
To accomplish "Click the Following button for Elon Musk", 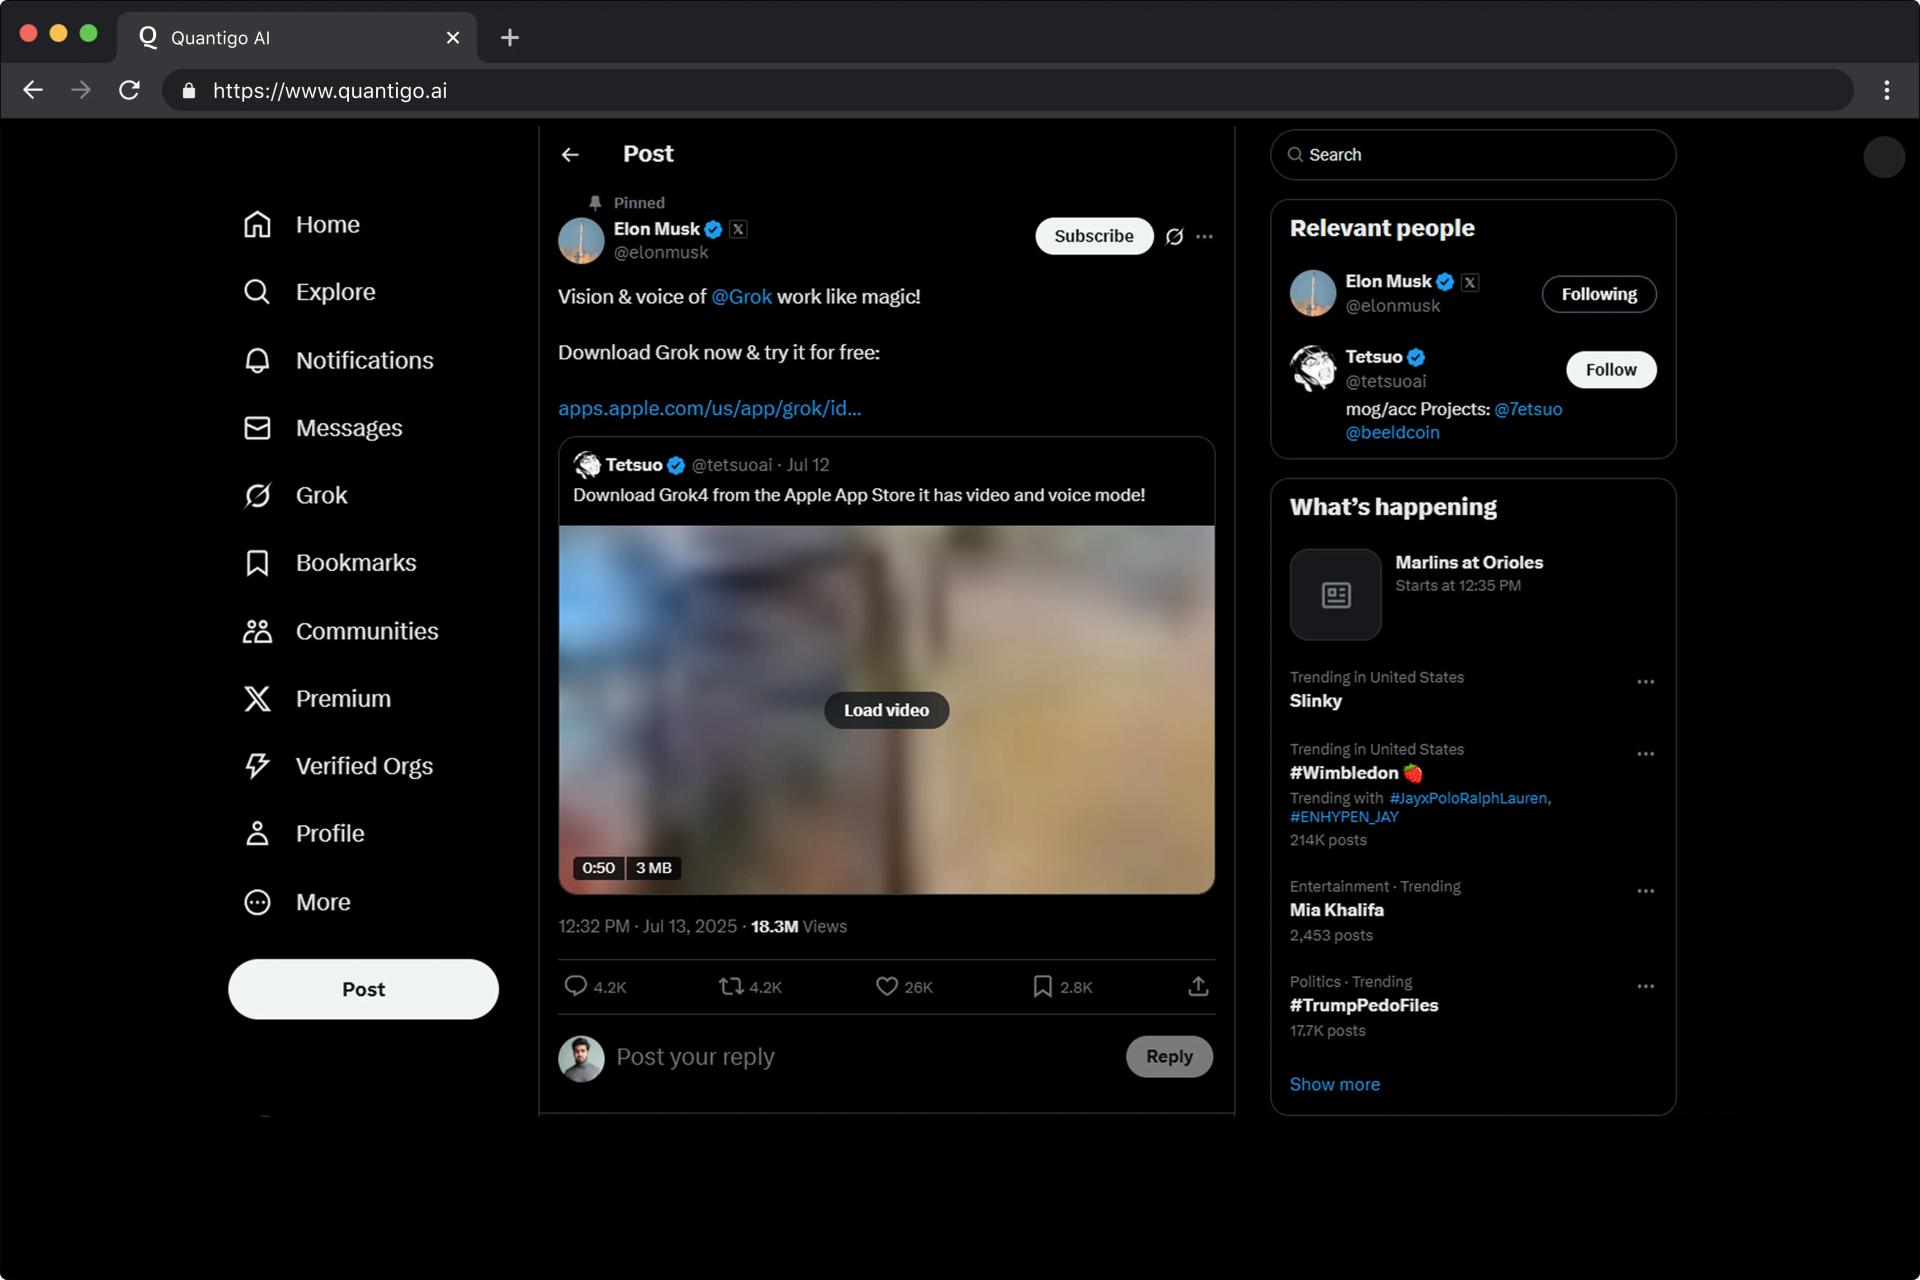I will [x=1599, y=294].
